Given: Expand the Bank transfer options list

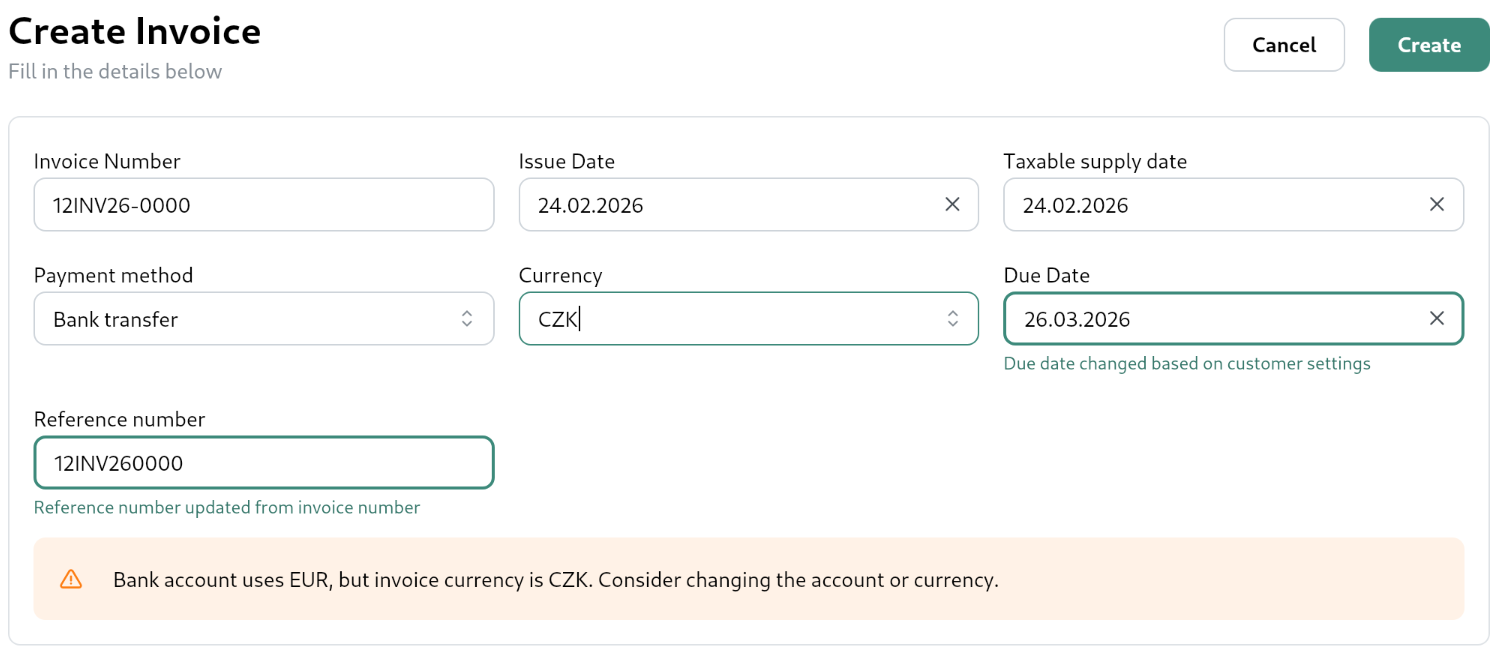Looking at the screenshot, I should [x=264, y=318].
